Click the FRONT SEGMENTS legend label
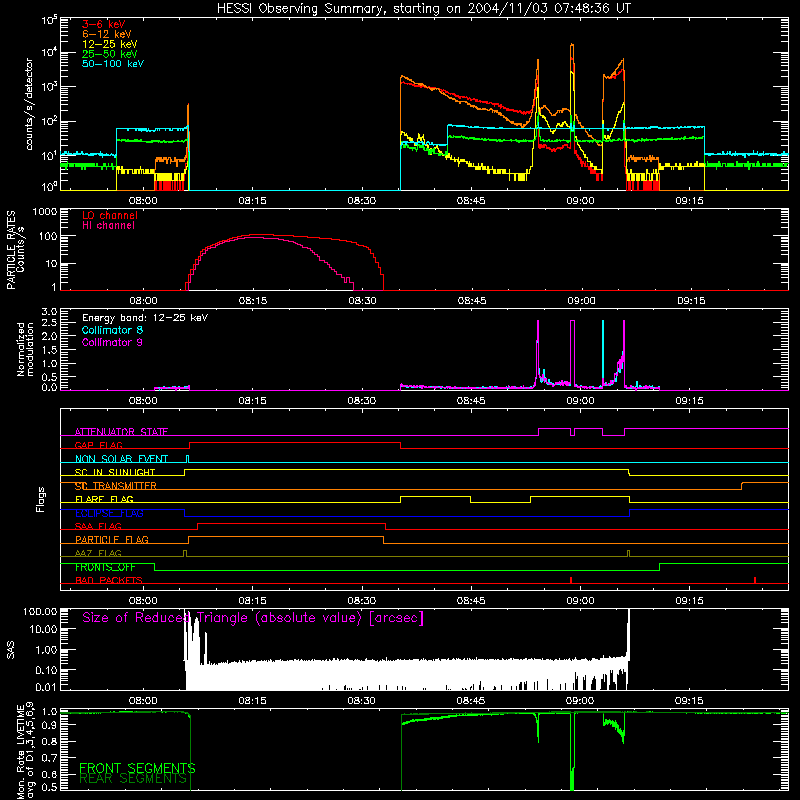Screen dimensions: 800x800 point(137,768)
